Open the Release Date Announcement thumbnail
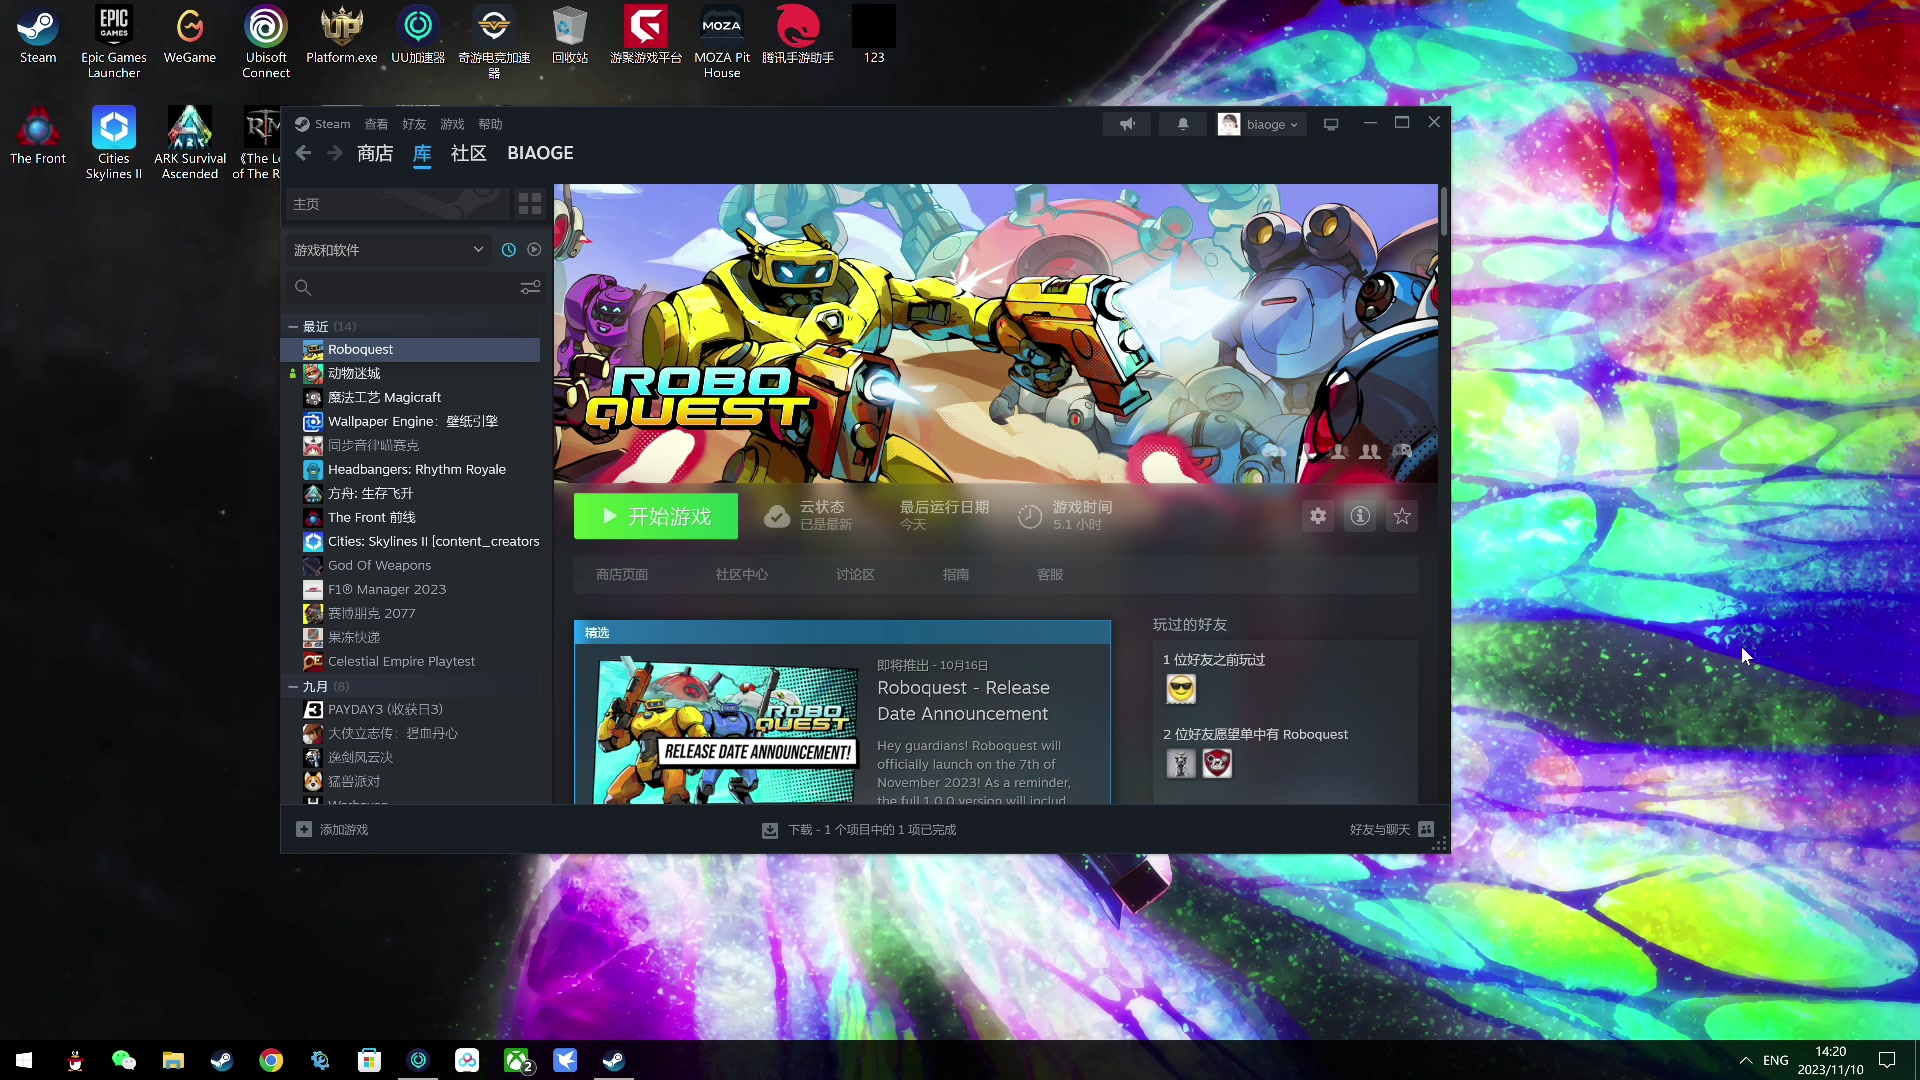 pyautogui.click(x=726, y=731)
